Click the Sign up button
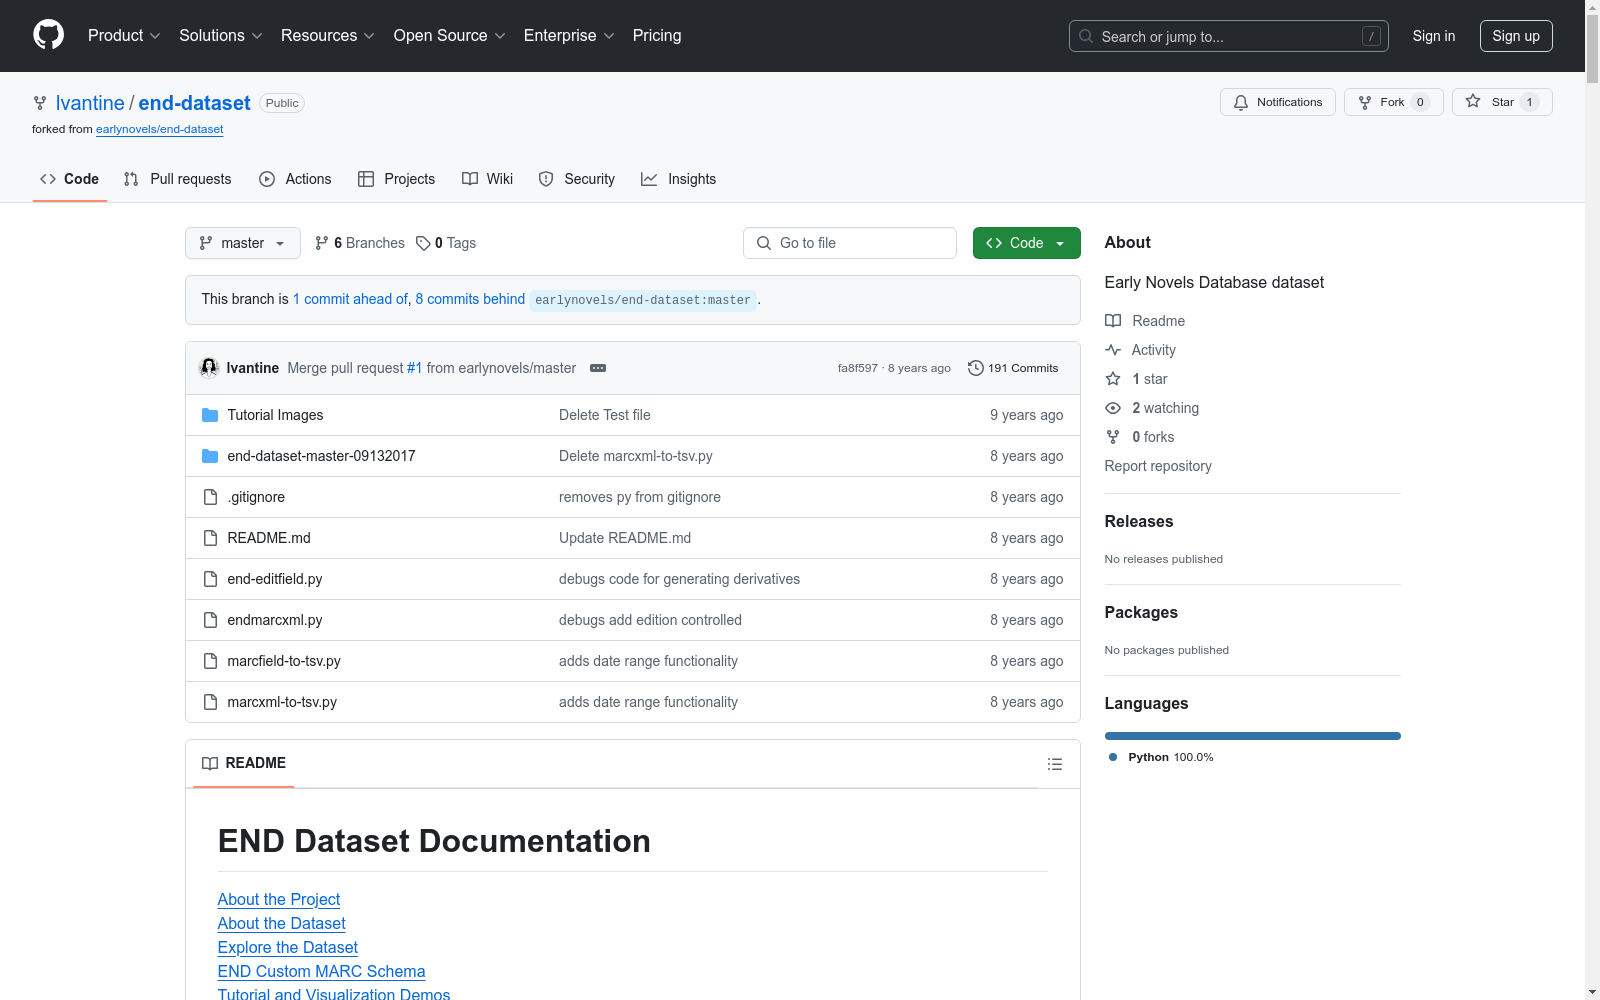The image size is (1600, 1000). (x=1516, y=36)
